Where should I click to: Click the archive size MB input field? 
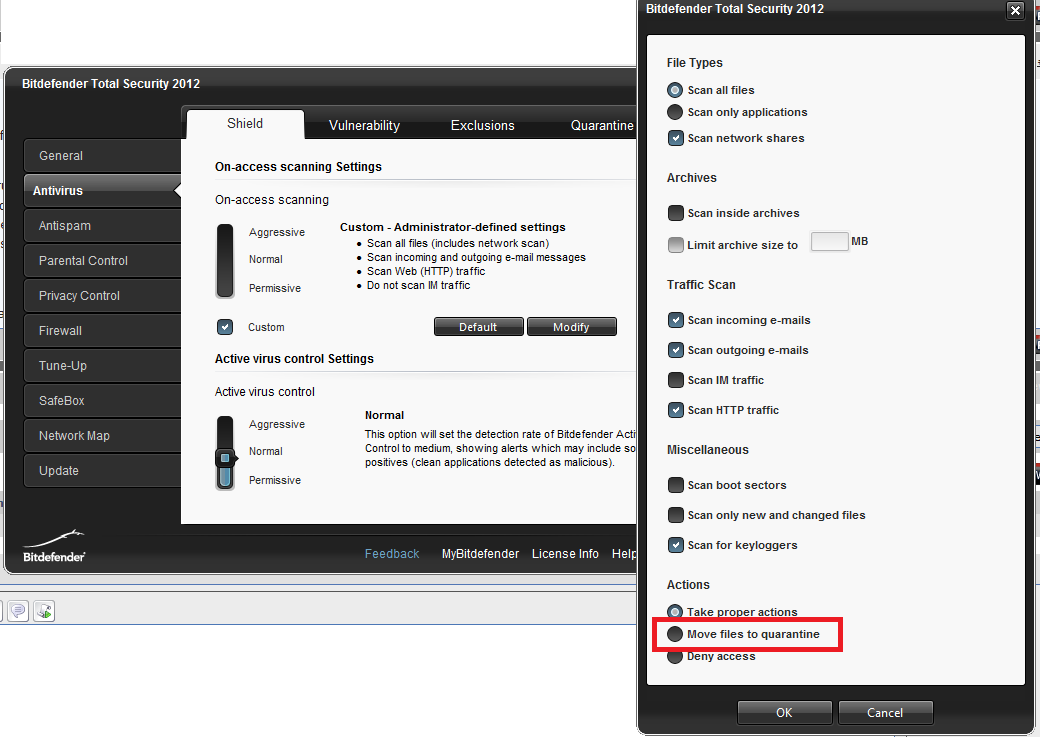point(829,241)
